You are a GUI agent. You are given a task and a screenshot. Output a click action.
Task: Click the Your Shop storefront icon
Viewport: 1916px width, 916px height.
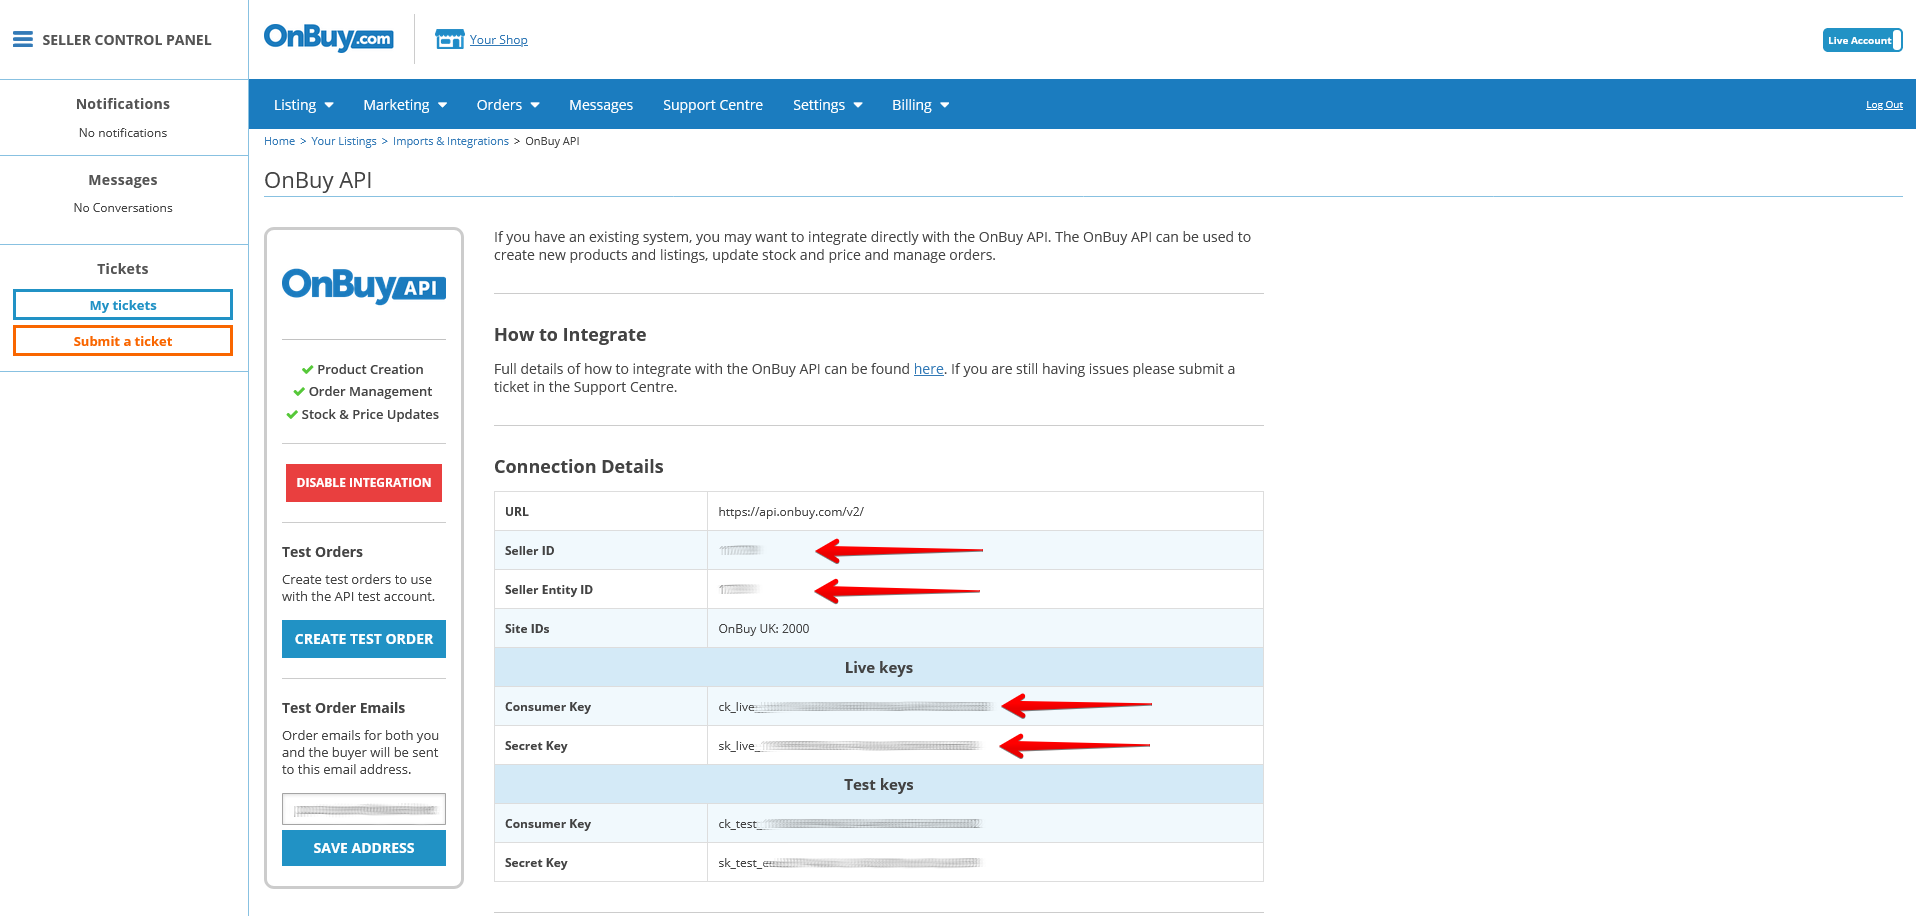pyautogui.click(x=449, y=39)
